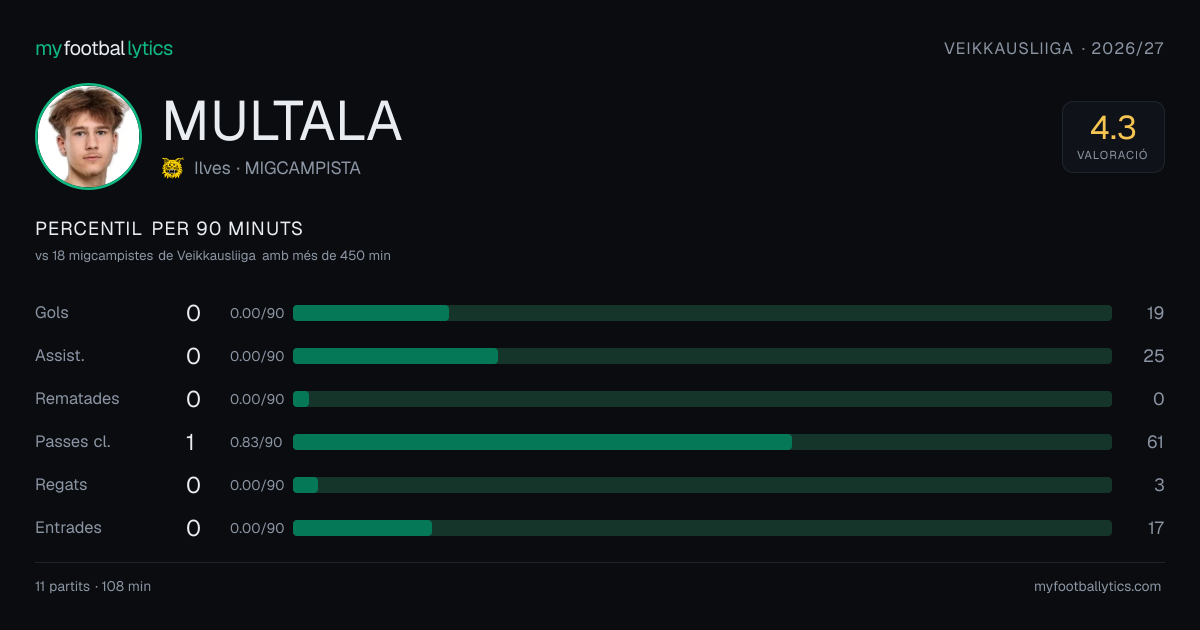The height and width of the screenshot is (630, 1200).
Task: Open Multala's player portrait photo
Action: [x=88, y=136]
